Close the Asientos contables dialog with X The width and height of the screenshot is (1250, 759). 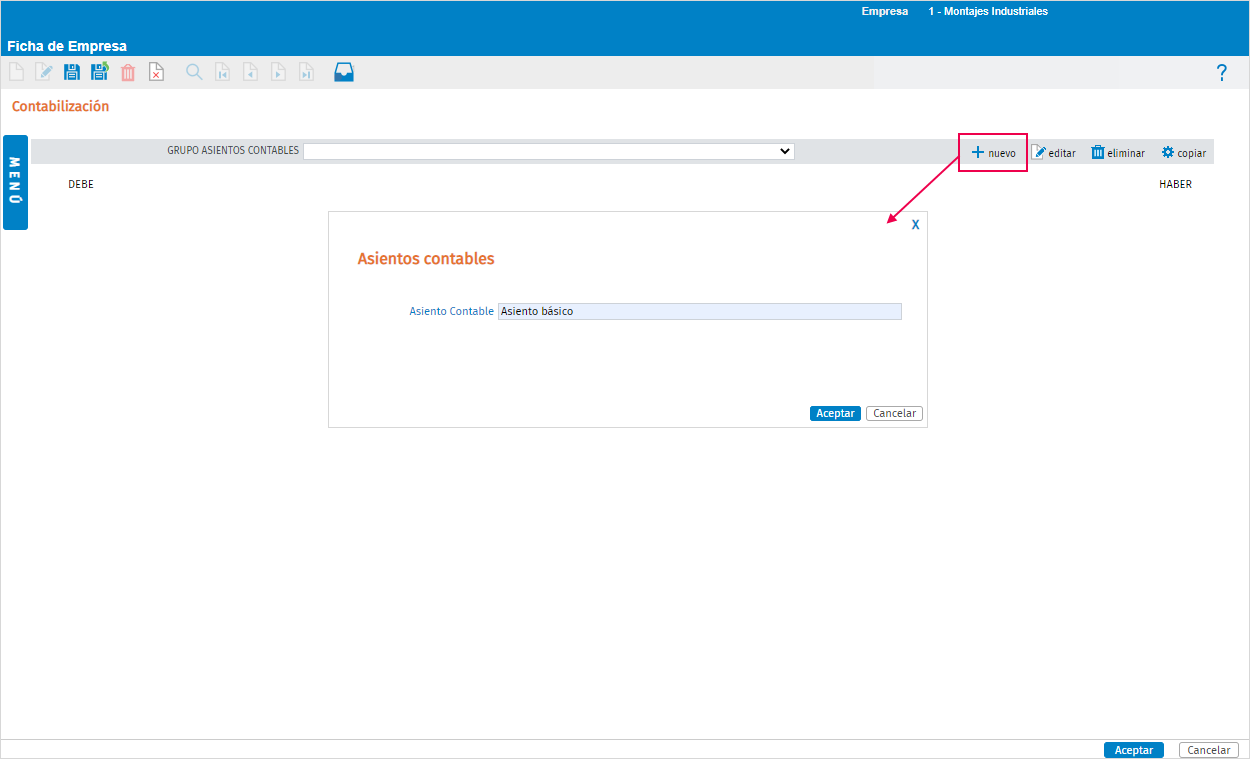(915, 225)
